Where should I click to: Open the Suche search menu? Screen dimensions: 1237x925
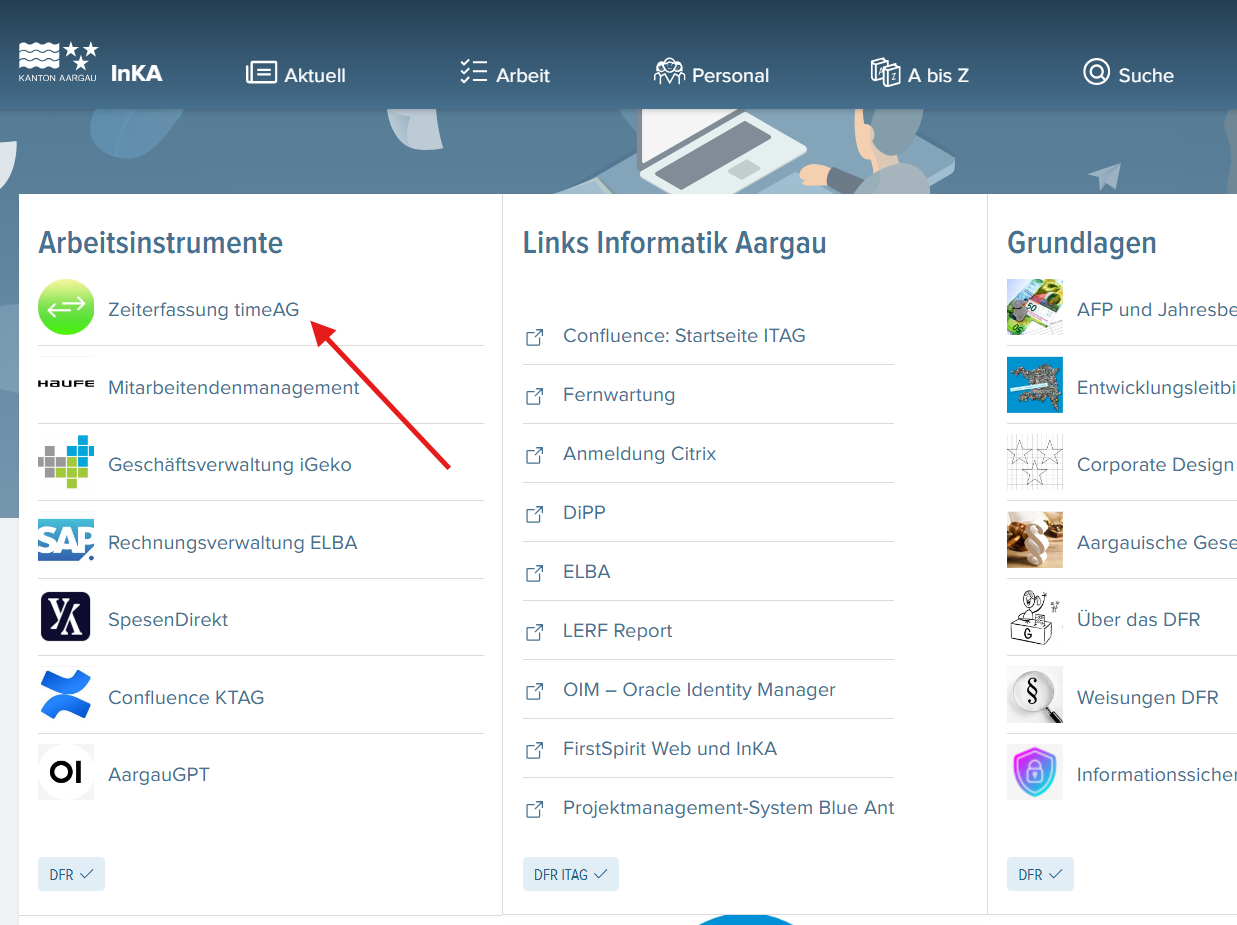1128,74
